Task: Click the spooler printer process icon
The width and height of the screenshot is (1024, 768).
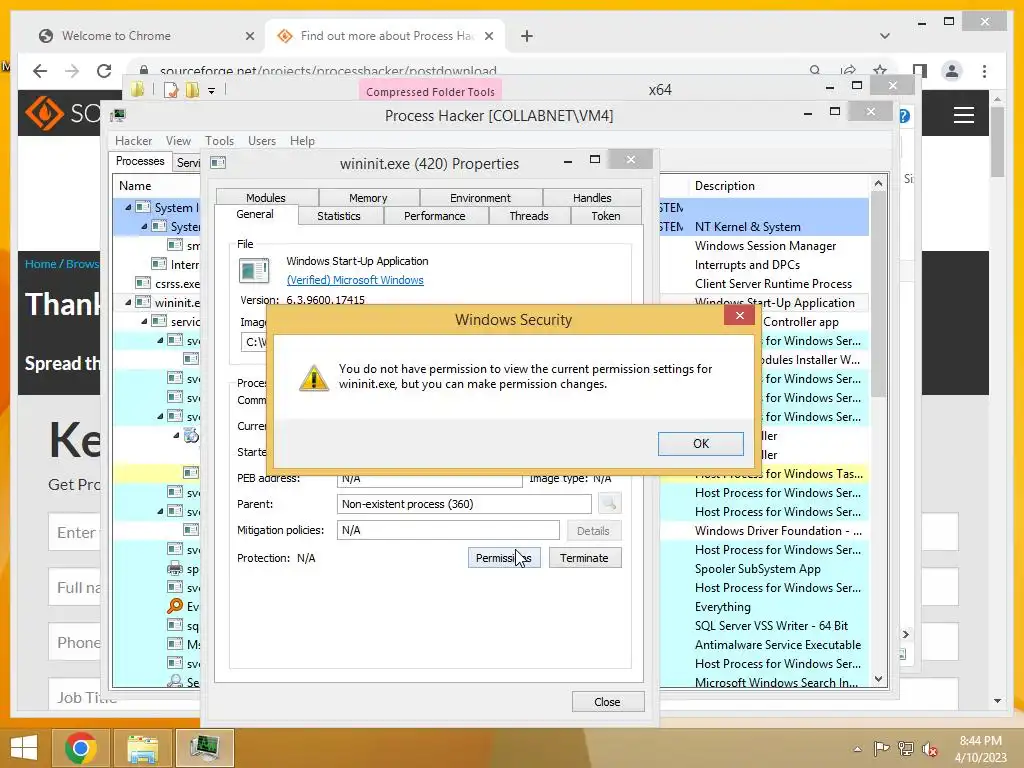Action: [175, 568]
